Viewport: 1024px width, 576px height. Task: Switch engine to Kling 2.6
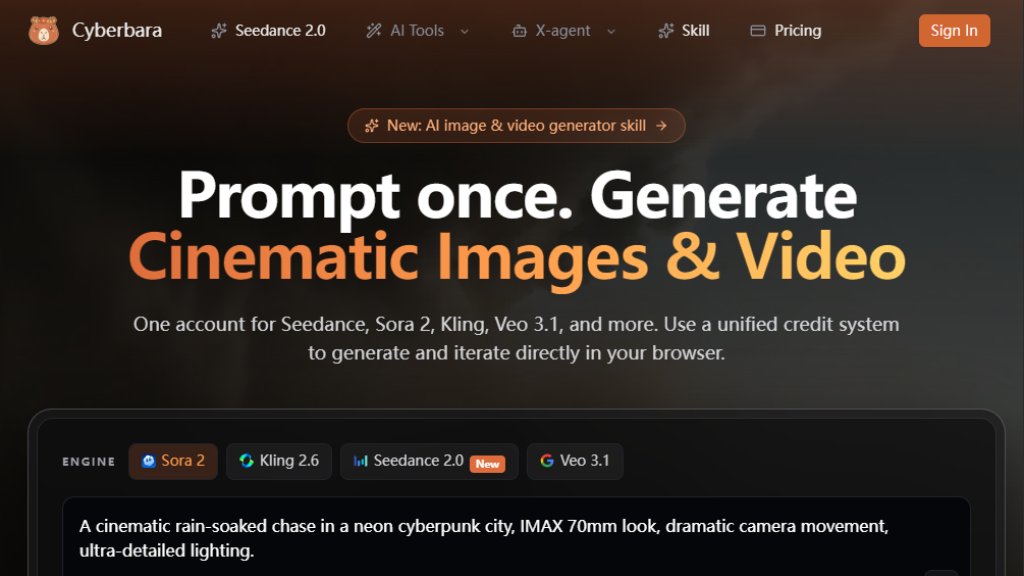(x=279, y=461)
